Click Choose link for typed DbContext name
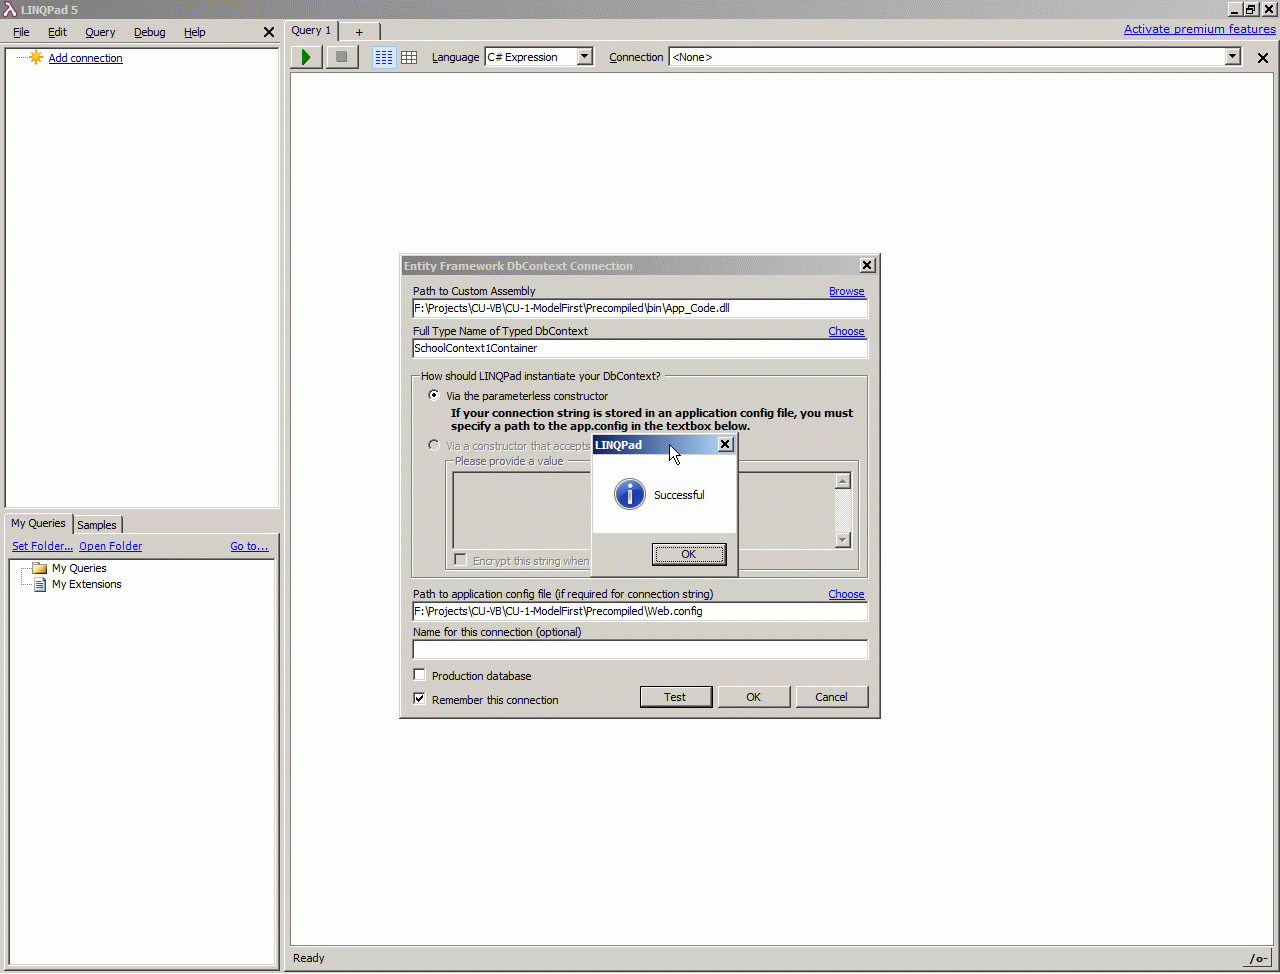The width and height of the screenshot is (1280, 974). coord(847,331)
